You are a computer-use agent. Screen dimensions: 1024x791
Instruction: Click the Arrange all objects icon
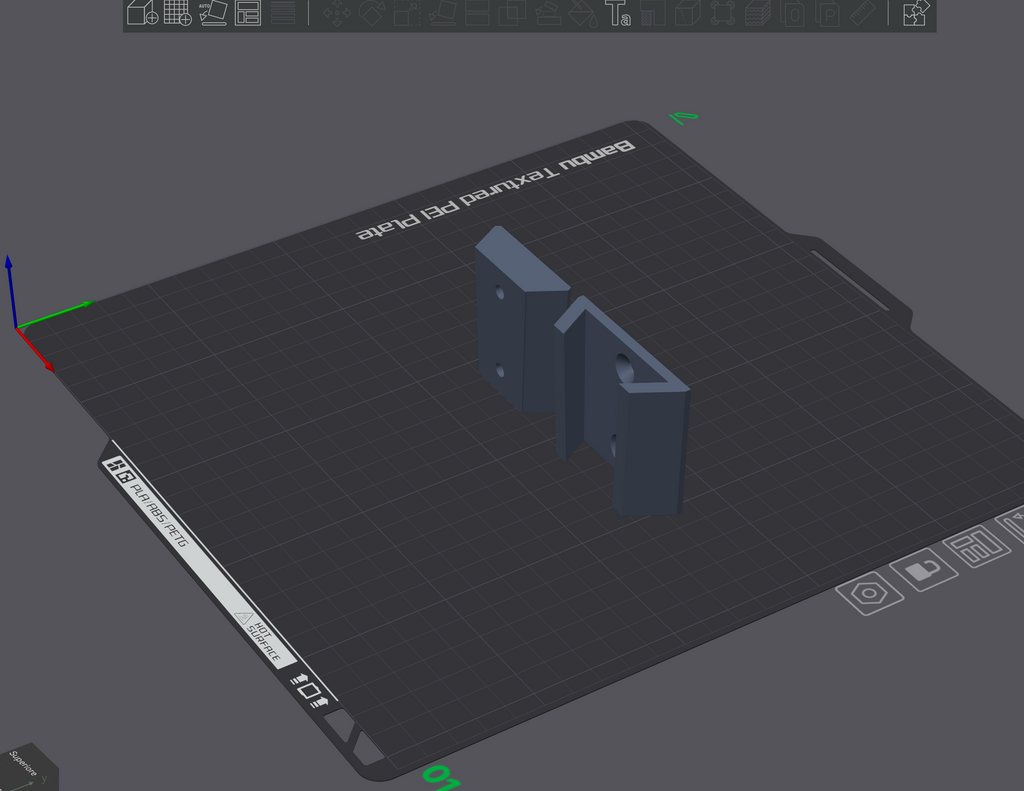[x=248, y=12]
